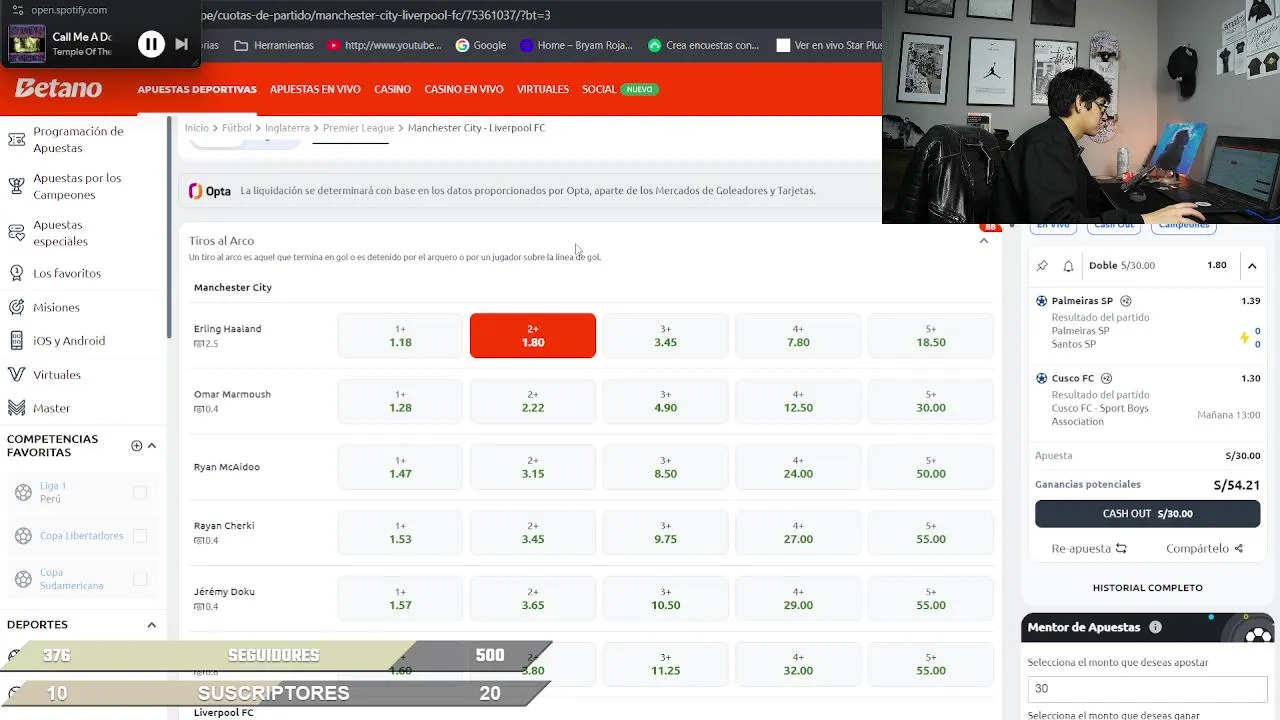Click the Compártelo share icon

[1239, 548]
